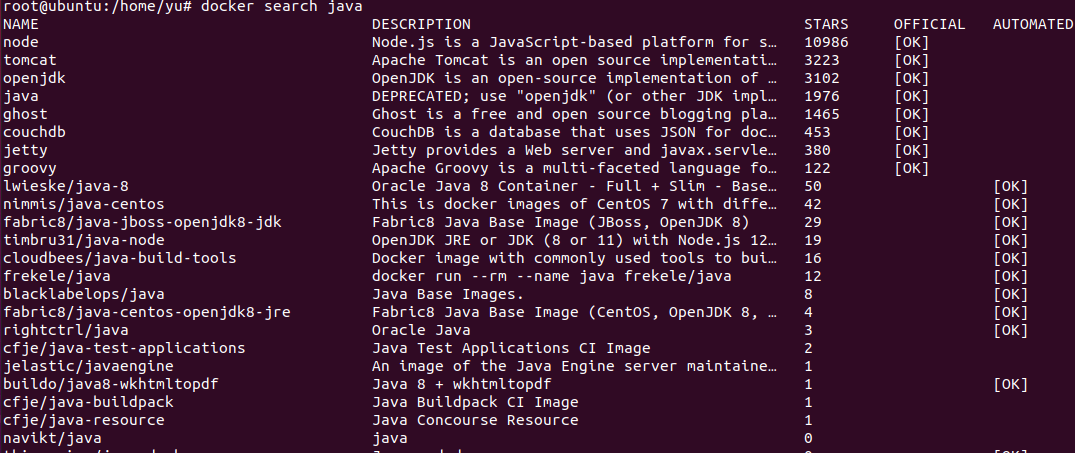Click the Apache Tomcat description text

pyautogui.click(x=575, y=60)
